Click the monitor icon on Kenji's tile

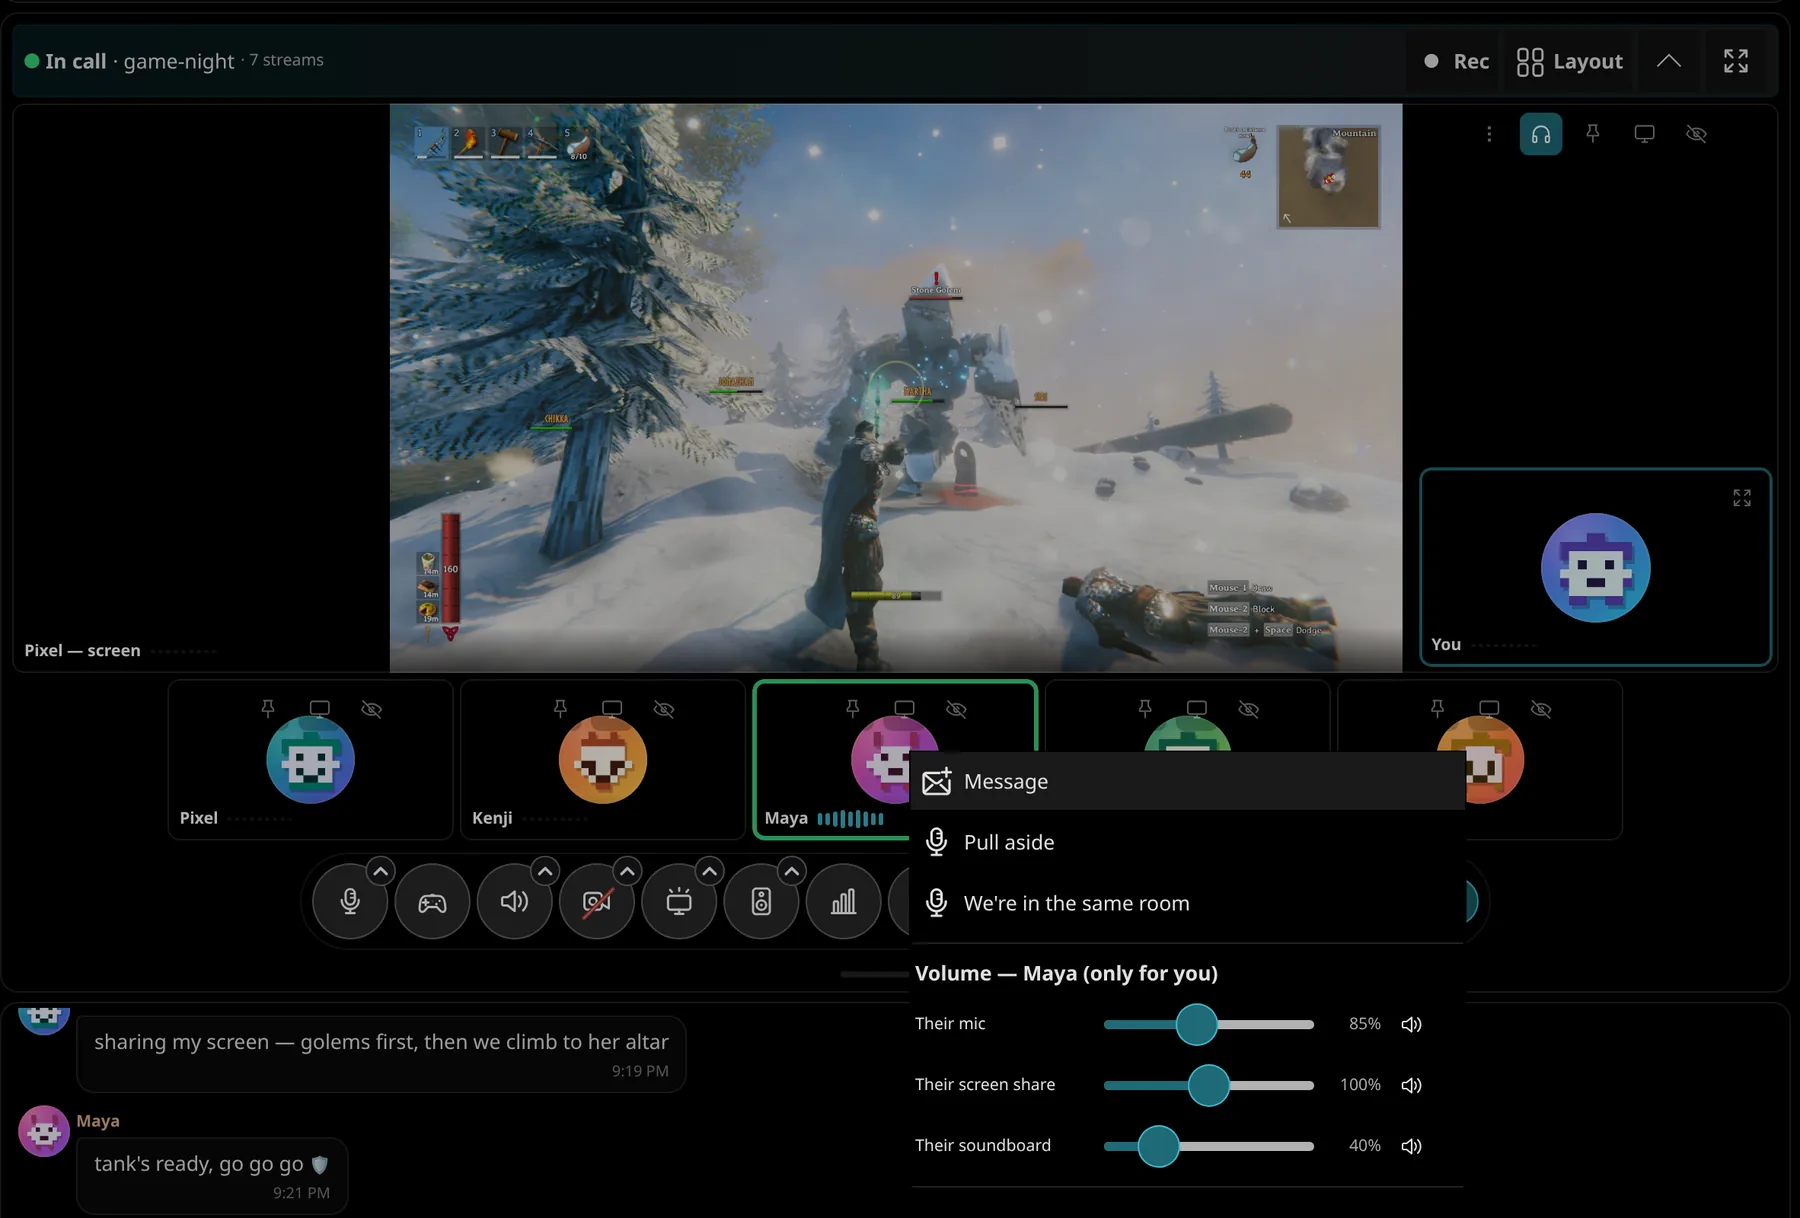pyautogui.click(x=612, y=708)
